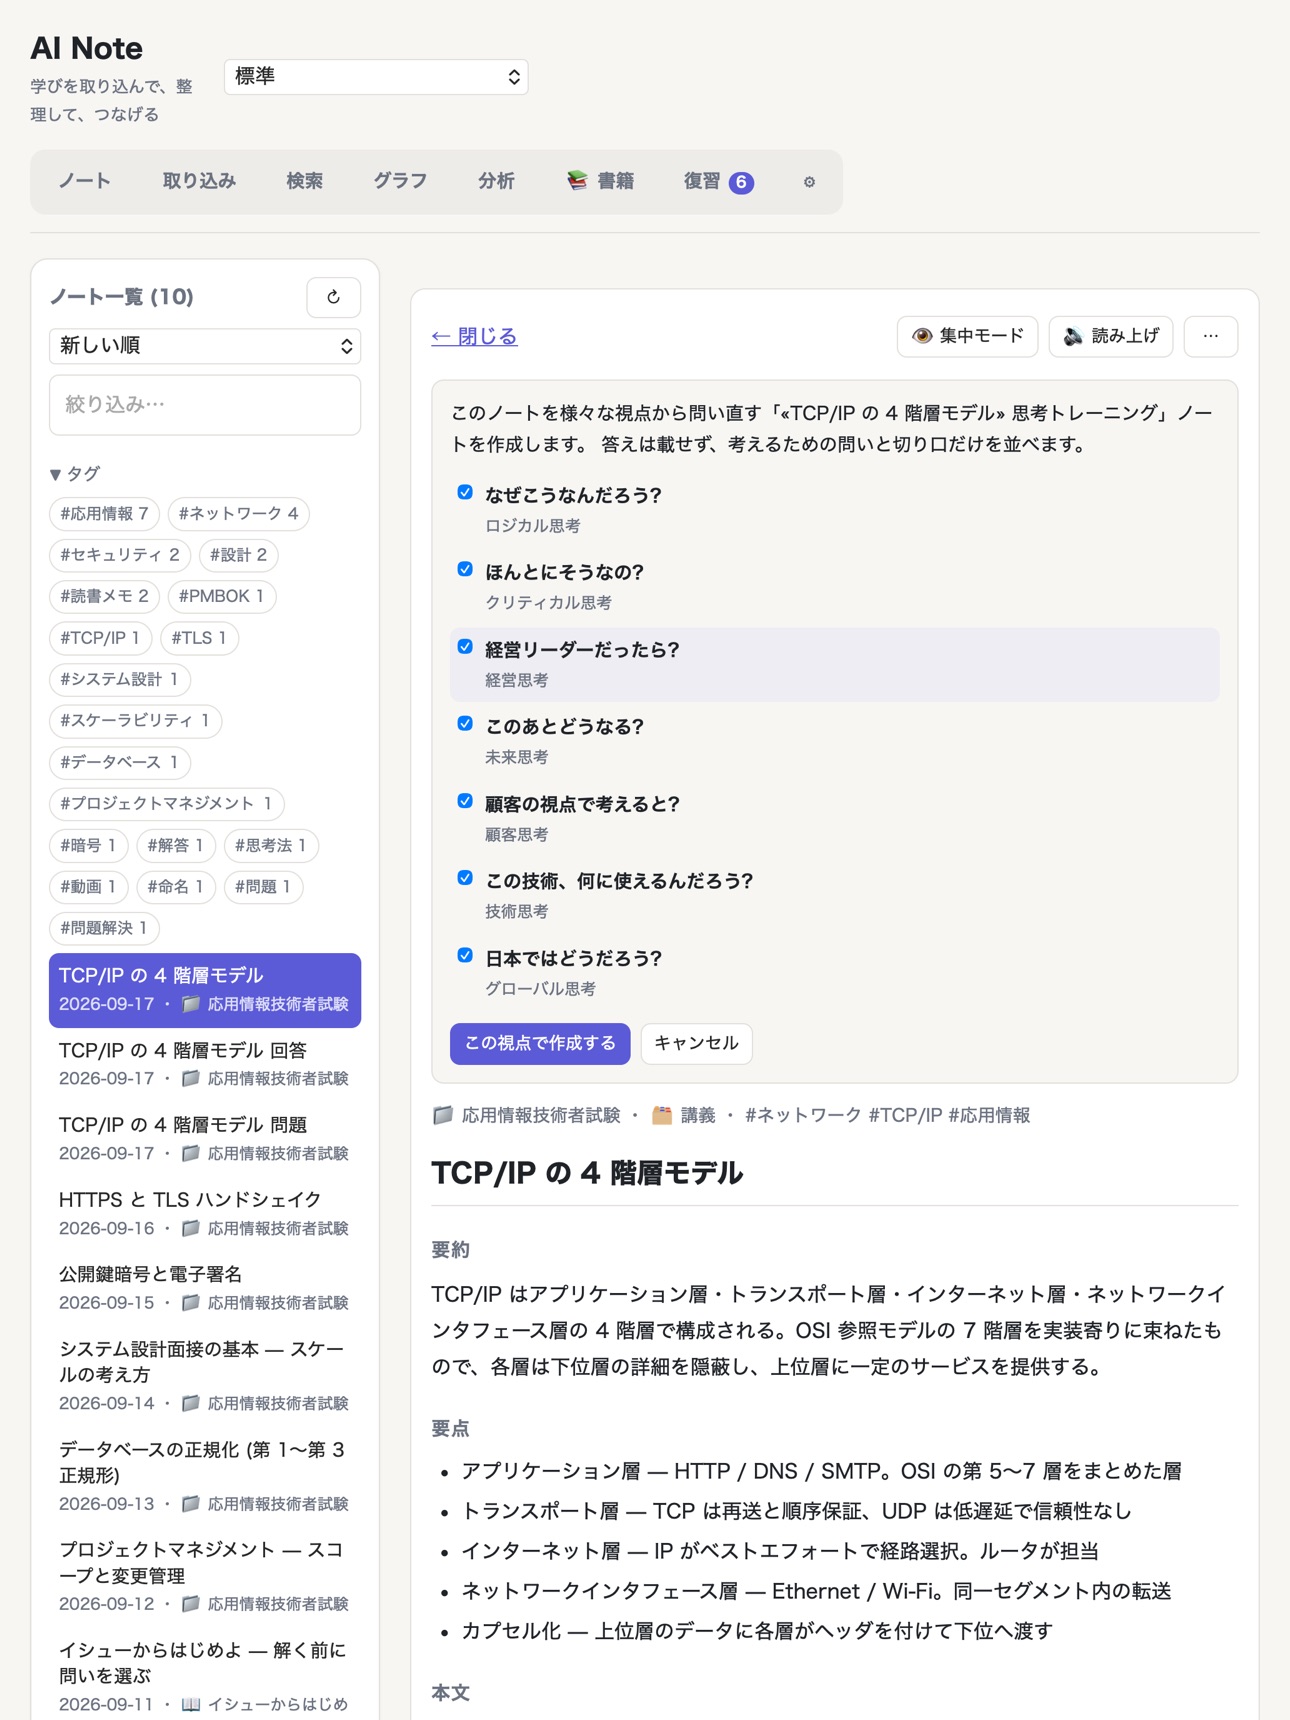The height and width of the screenshot is (1720, 1290).
Task: Open the システム設計面接の基本 note
Action: click(x=205, y=1376)
